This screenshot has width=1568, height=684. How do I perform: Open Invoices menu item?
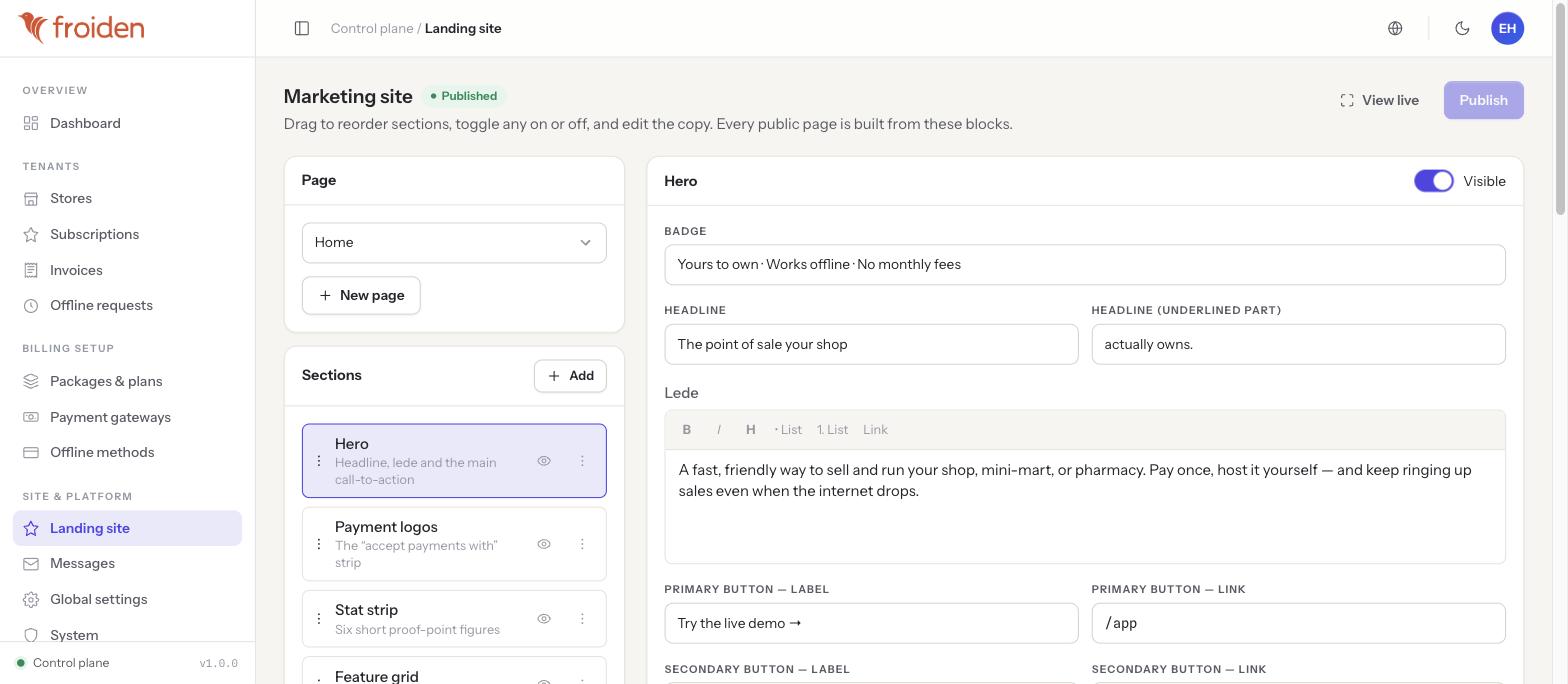coord(127,270)
